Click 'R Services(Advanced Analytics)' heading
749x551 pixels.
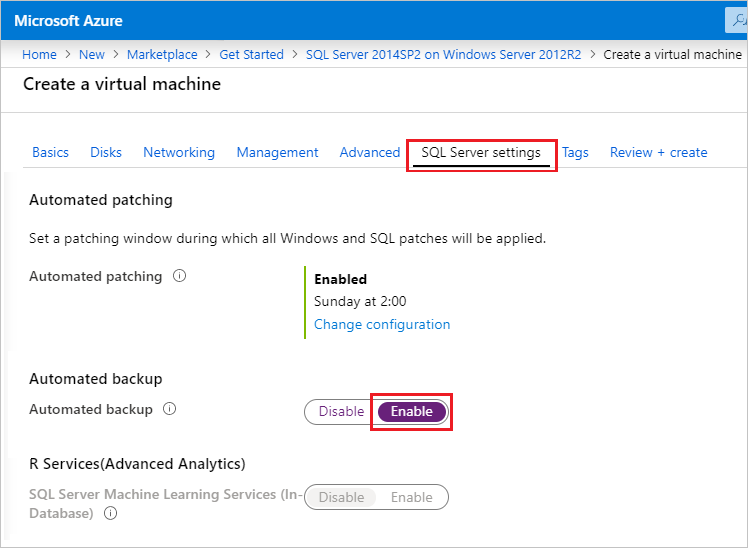(x=137, y=464)
